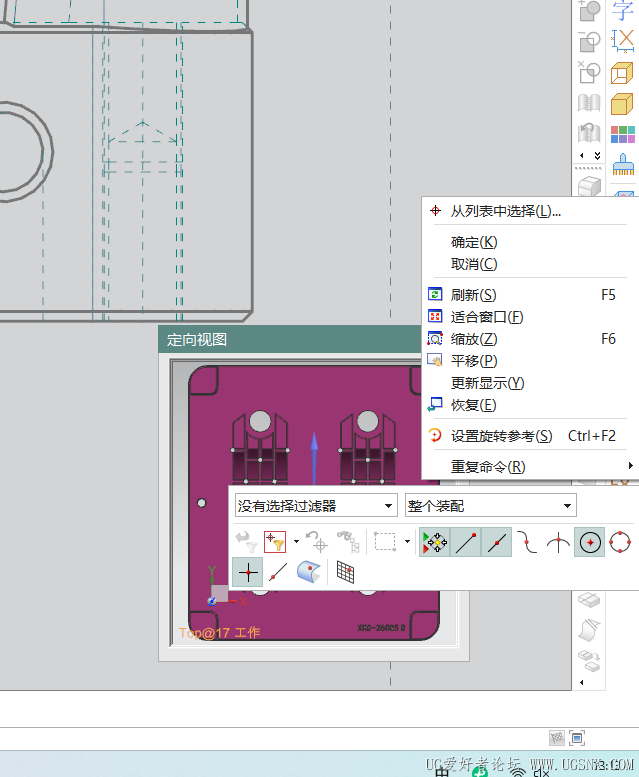Toggle existing point snap crosshair
The image size is (639, 777).
(x=248, y=572)
